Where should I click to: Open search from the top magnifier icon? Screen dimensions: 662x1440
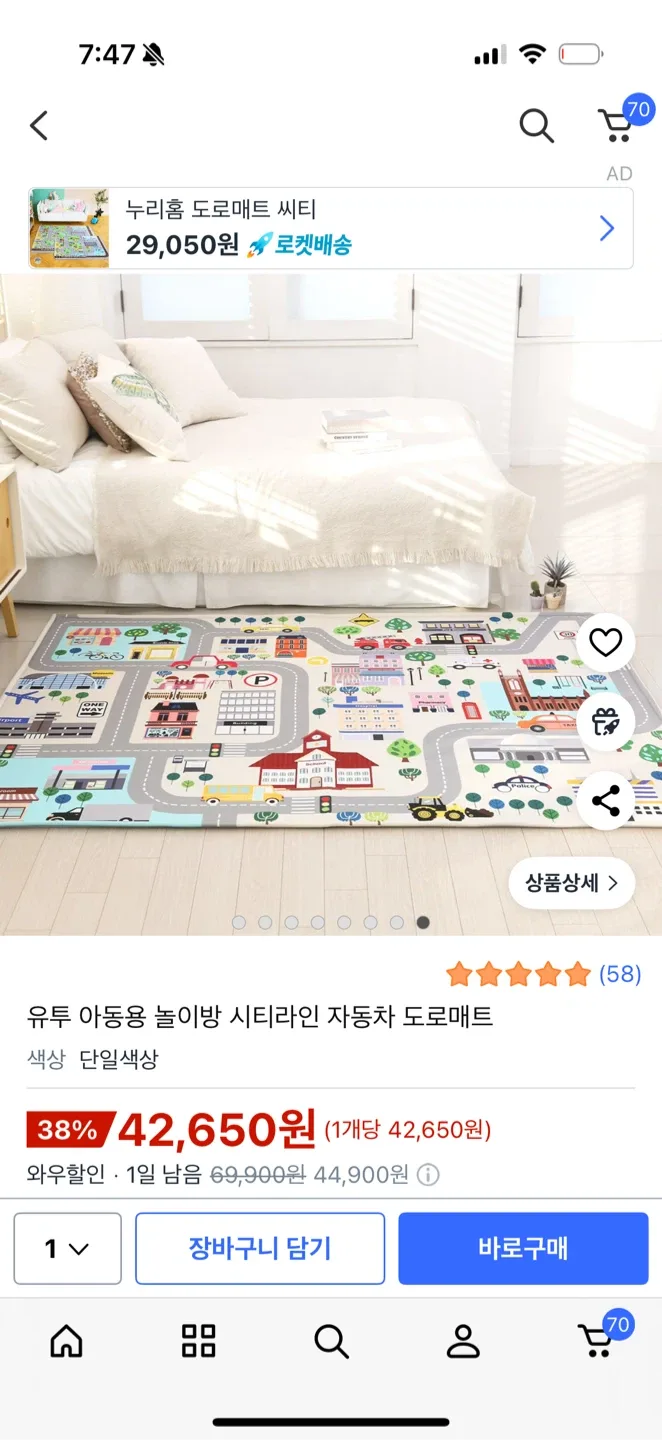pyautogui.click(x=537, y=126)
